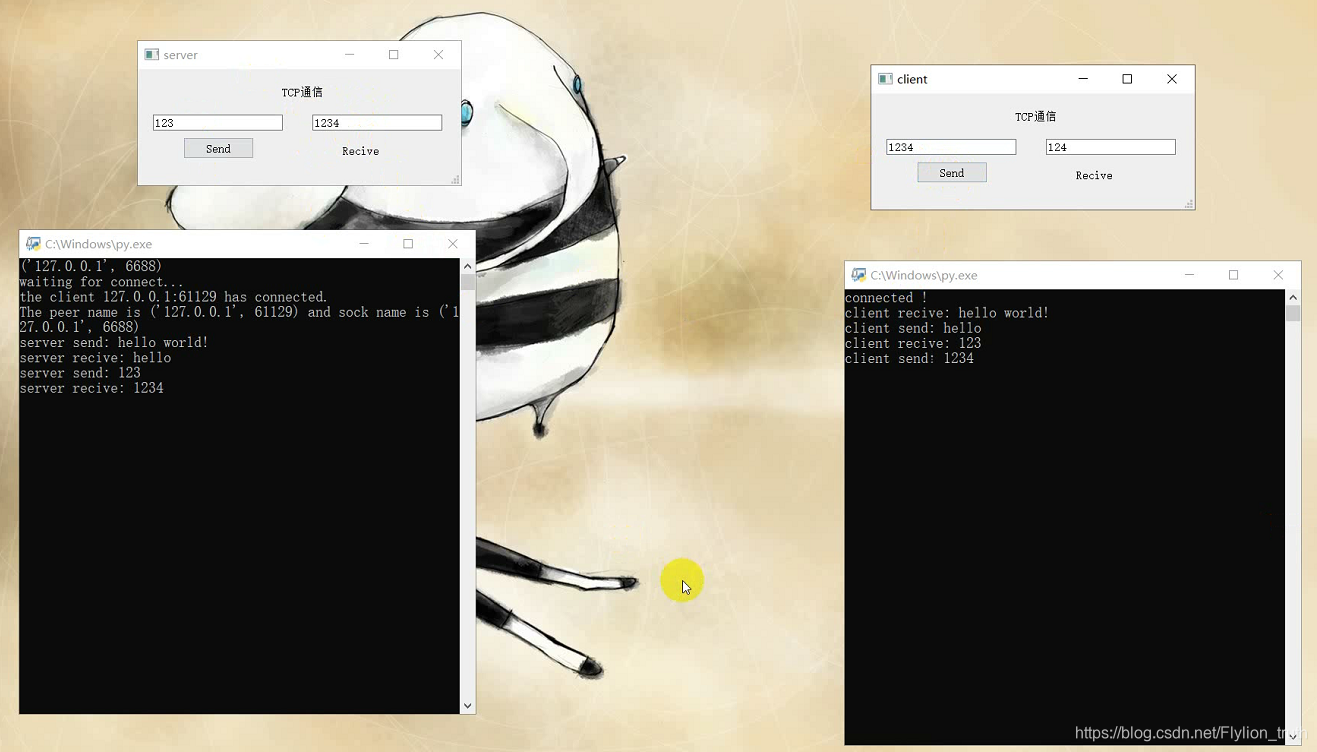Click the server receive field showing 1234
1317x752 pixels.
(376, 122)
